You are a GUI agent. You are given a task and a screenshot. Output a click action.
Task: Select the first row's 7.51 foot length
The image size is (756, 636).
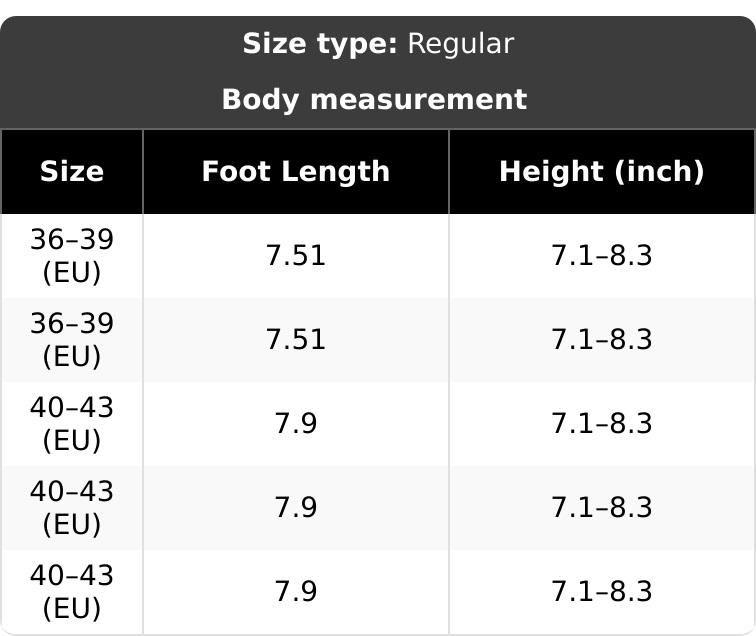click(x=296, y=256)
